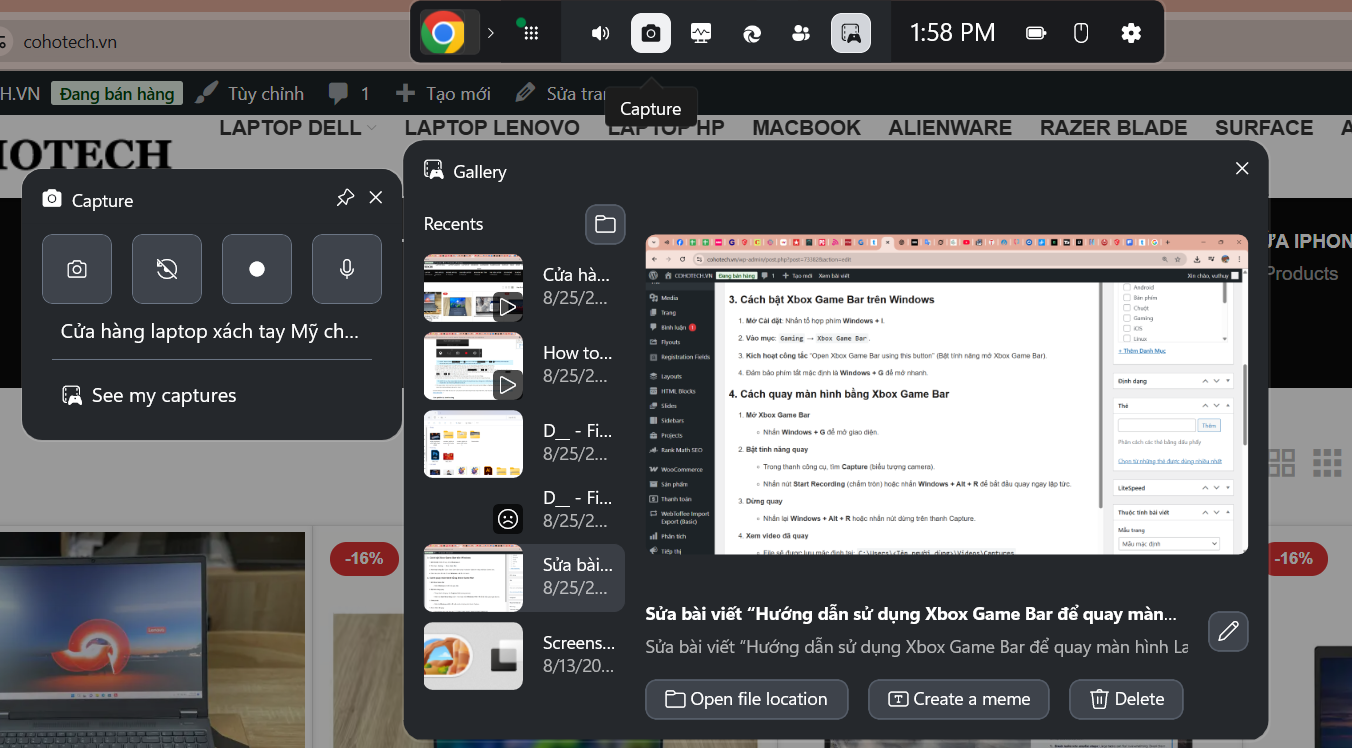1352x748 pixels.
Task: Toggle mouse click-through icon in Game Bar
Action: (x=1081, y=33)
